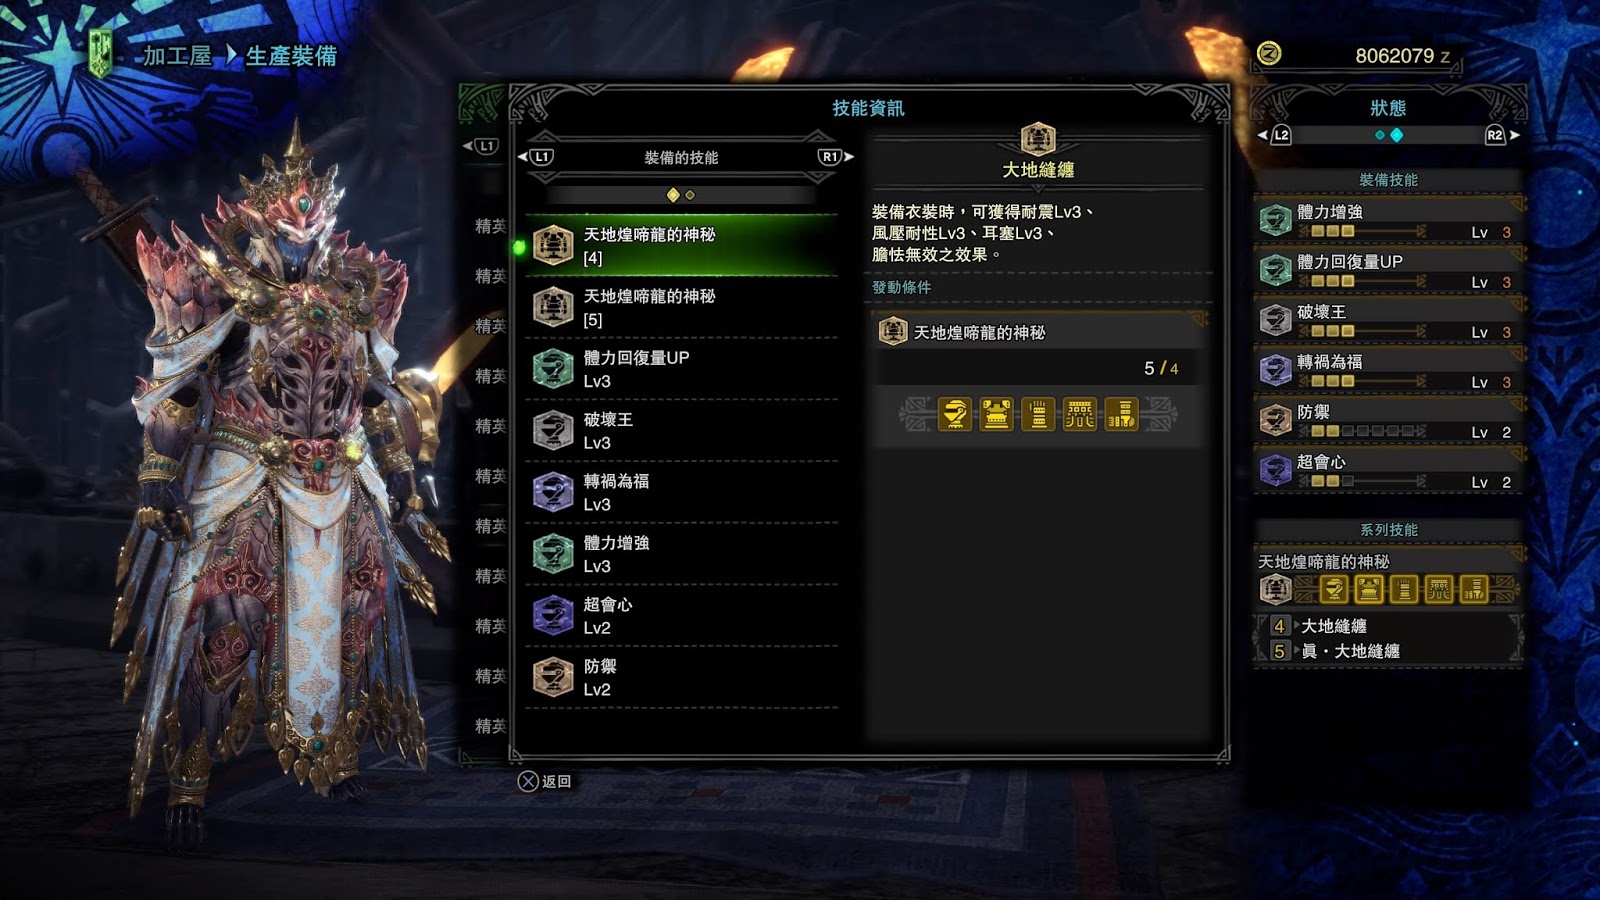Select the 破壞王 Lv3 skill in list
This screenshot has height=900, width=1600.
682,431
